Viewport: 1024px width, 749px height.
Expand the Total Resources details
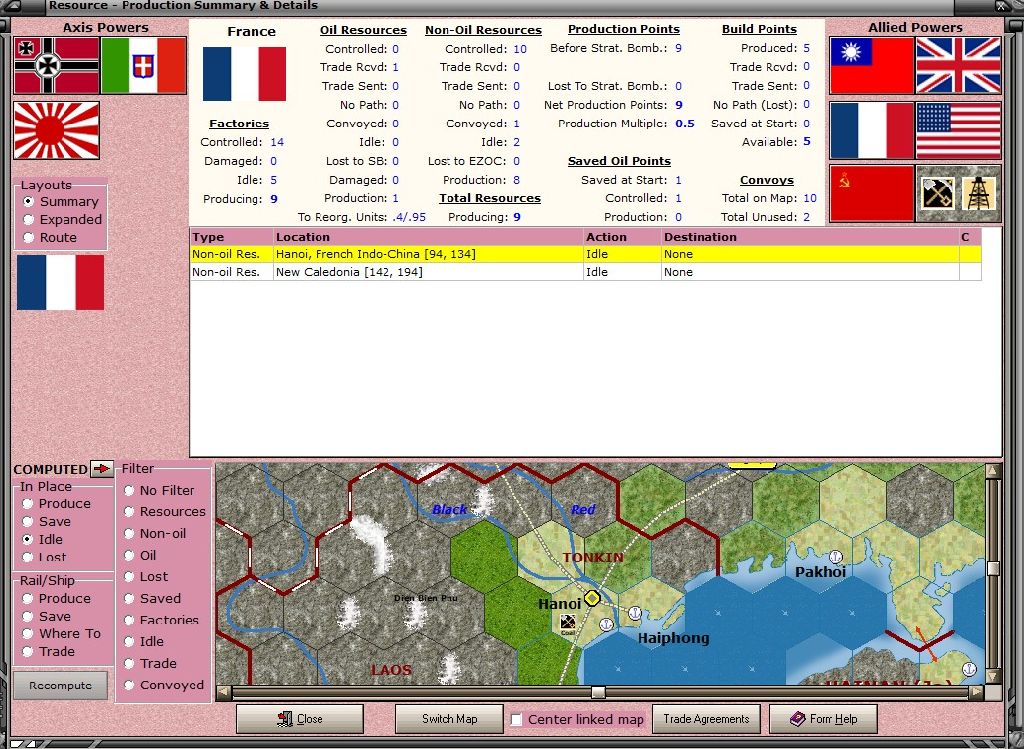489,198
